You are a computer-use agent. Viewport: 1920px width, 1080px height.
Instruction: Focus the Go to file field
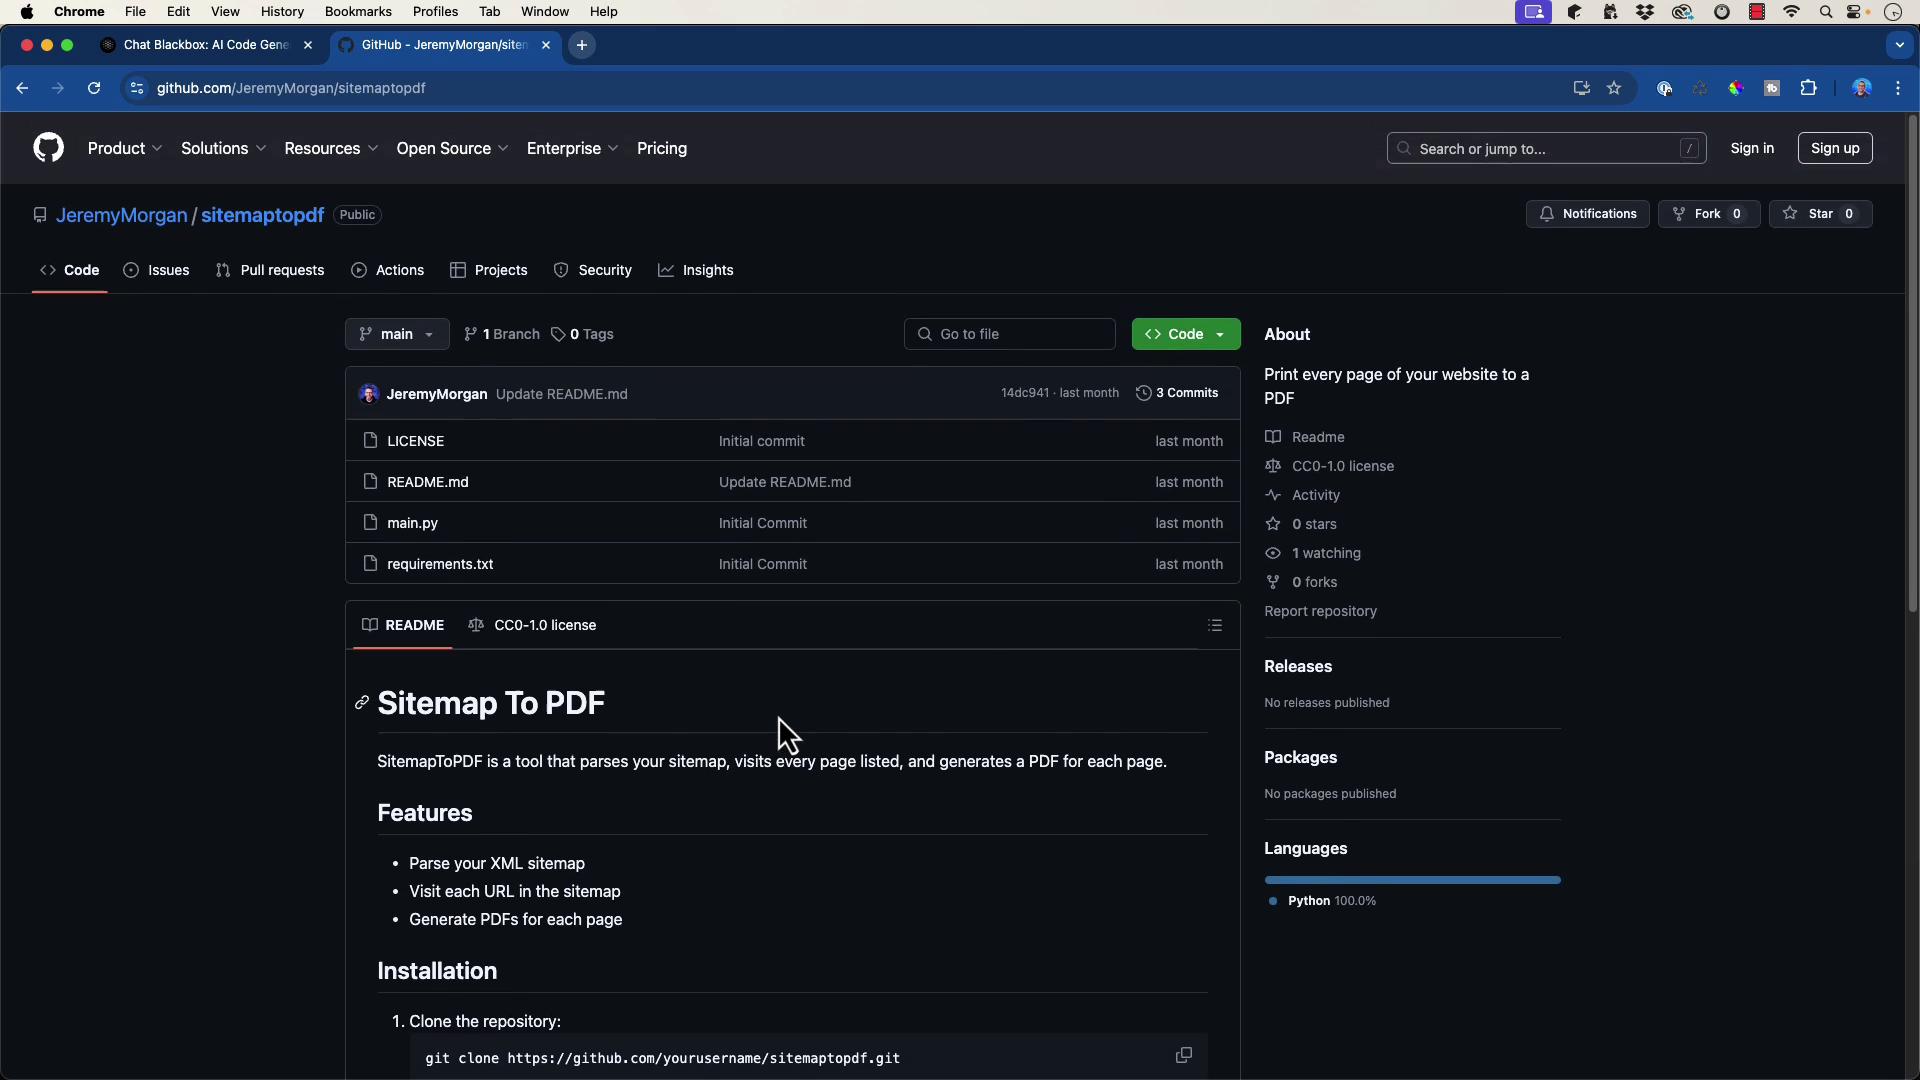pos(1010,334)
